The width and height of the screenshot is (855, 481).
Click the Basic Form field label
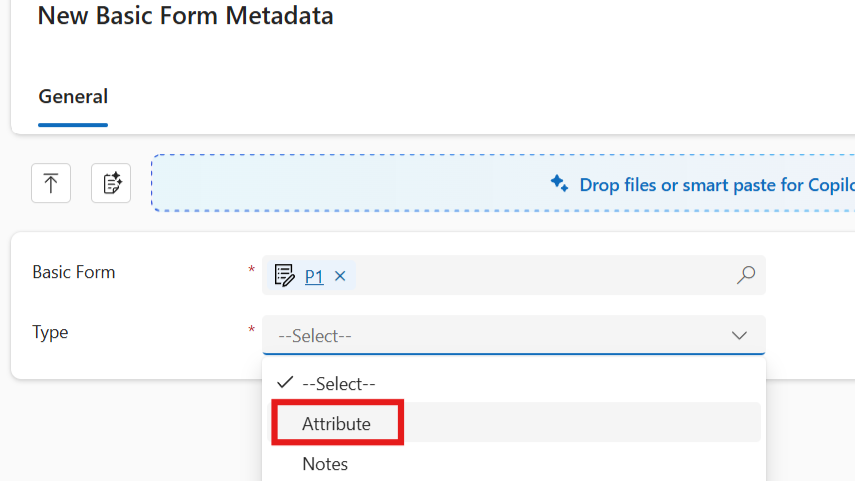[74, 272]
